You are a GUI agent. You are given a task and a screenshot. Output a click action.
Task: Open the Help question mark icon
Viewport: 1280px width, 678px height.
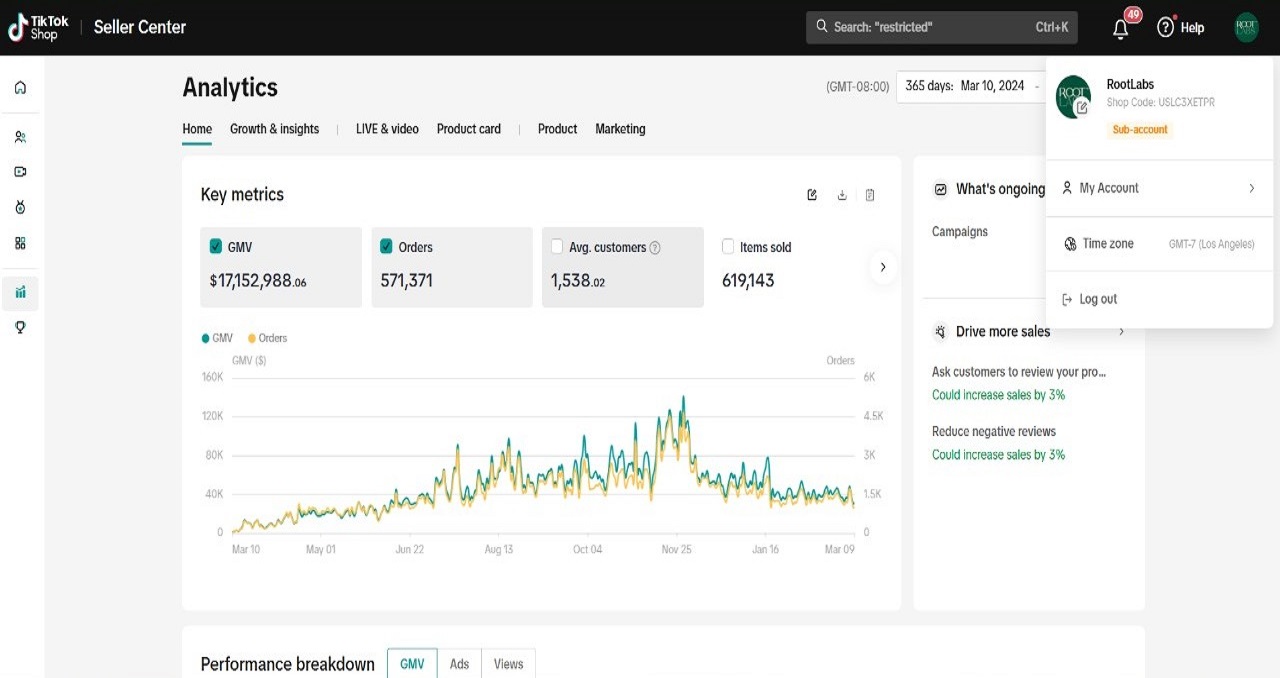tap(1165, 28)
